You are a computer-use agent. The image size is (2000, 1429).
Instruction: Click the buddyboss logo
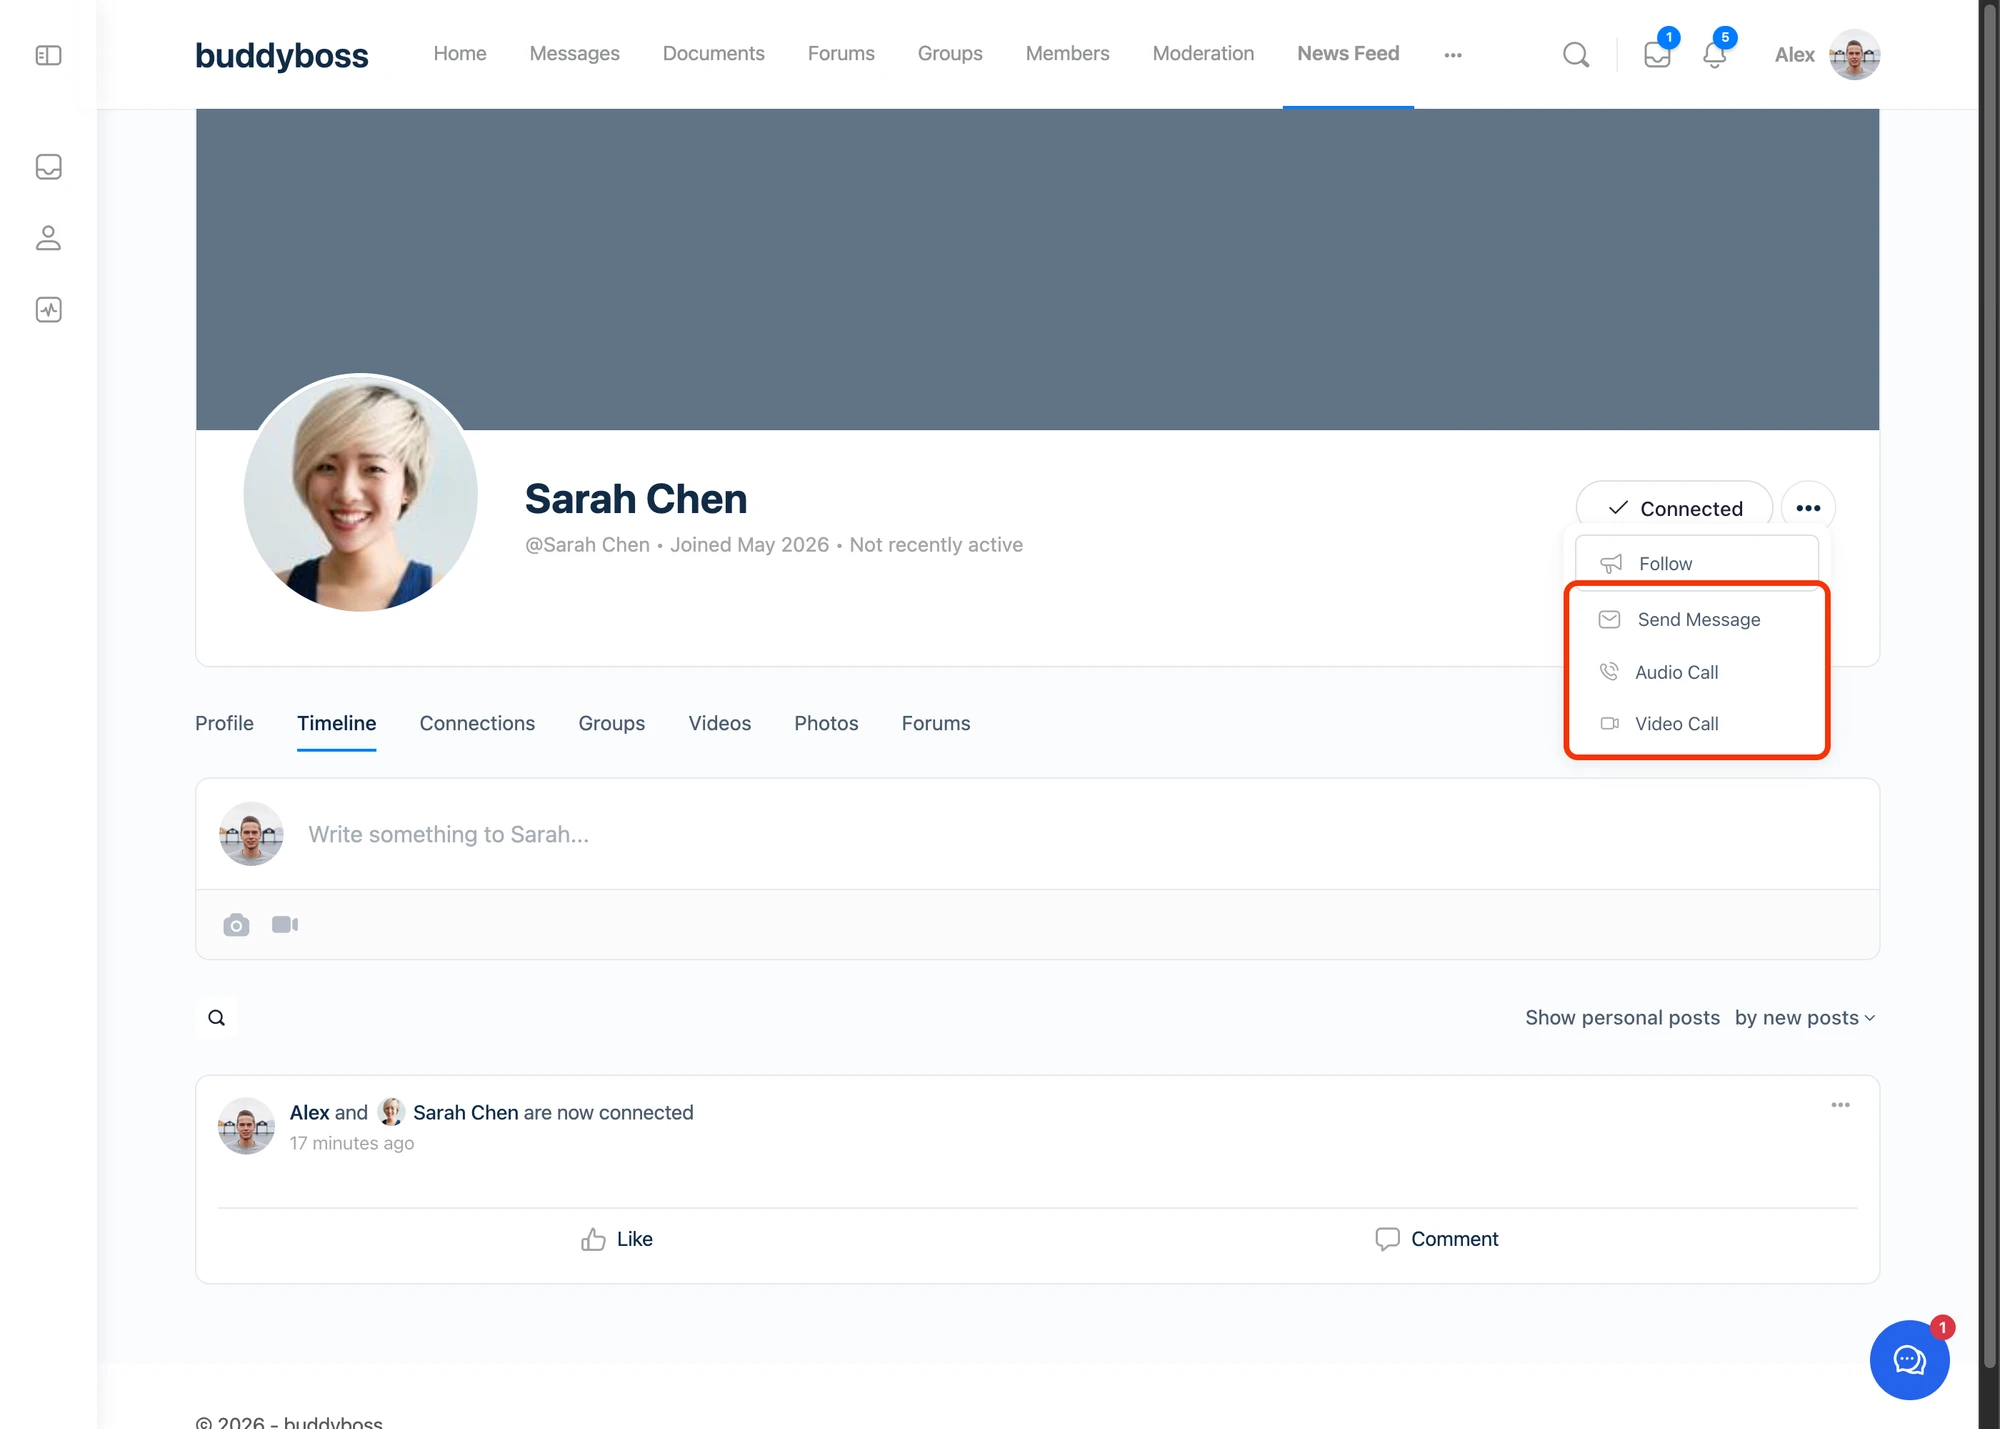pyautogui.click(x=281, y=55)
